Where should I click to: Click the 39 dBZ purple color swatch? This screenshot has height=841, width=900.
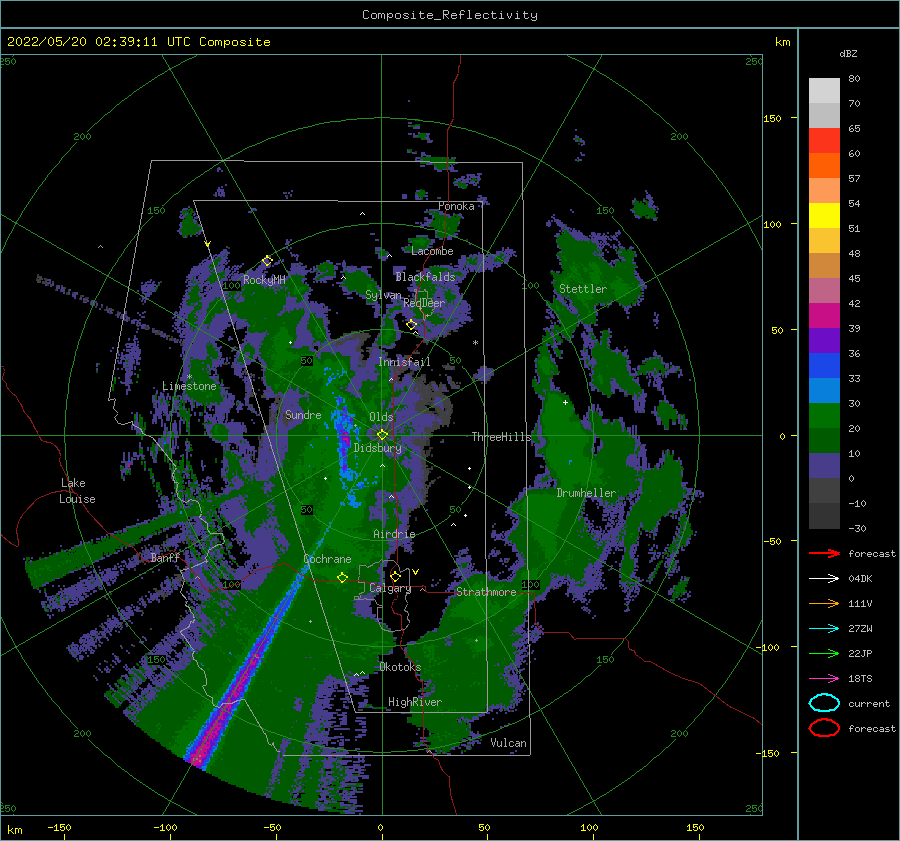[x=824, y=340]
